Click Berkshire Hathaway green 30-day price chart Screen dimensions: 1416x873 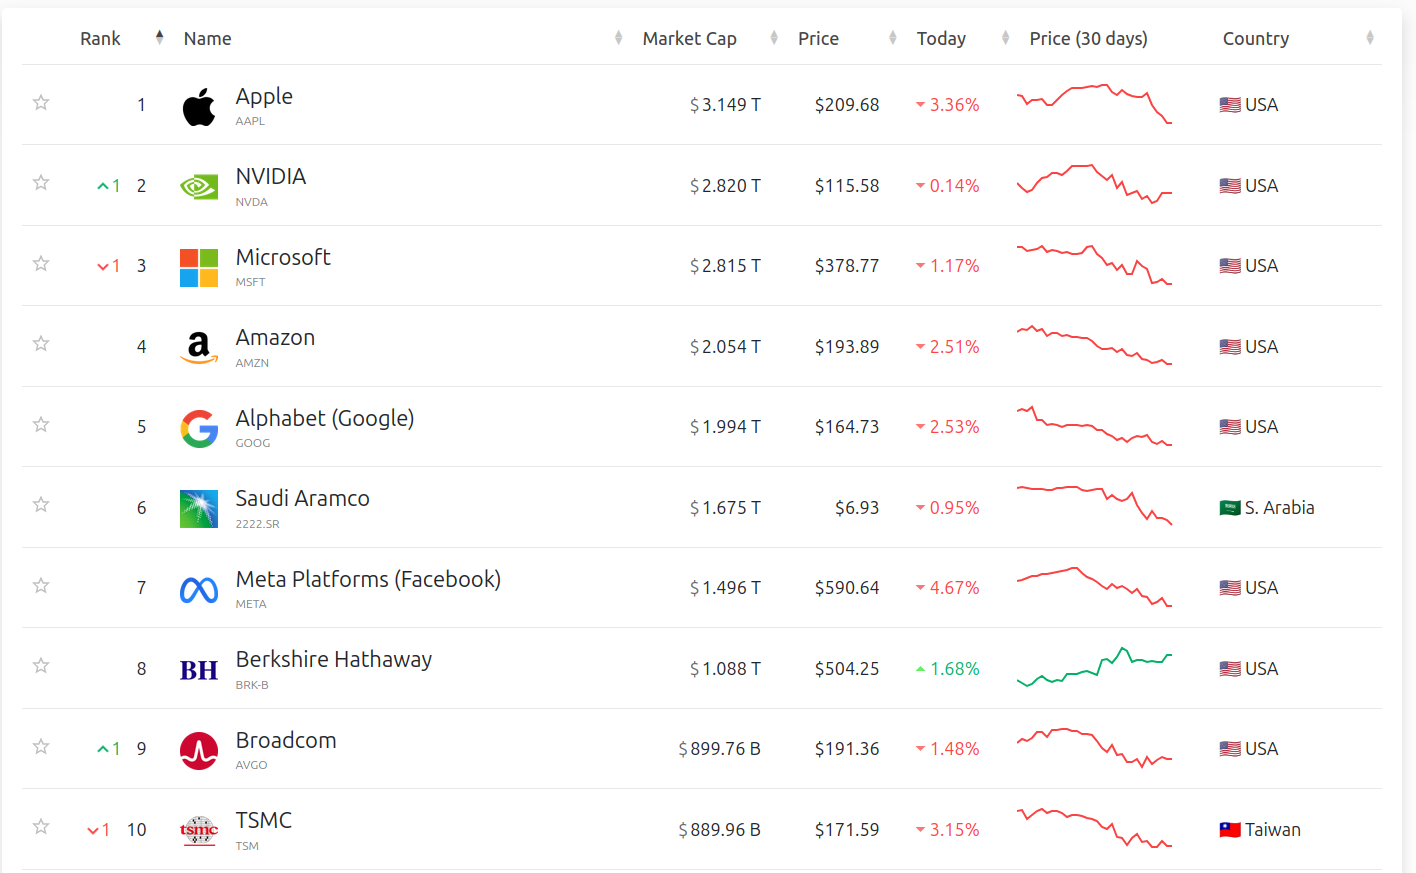pyautogui.click(x=1094, y=668)
